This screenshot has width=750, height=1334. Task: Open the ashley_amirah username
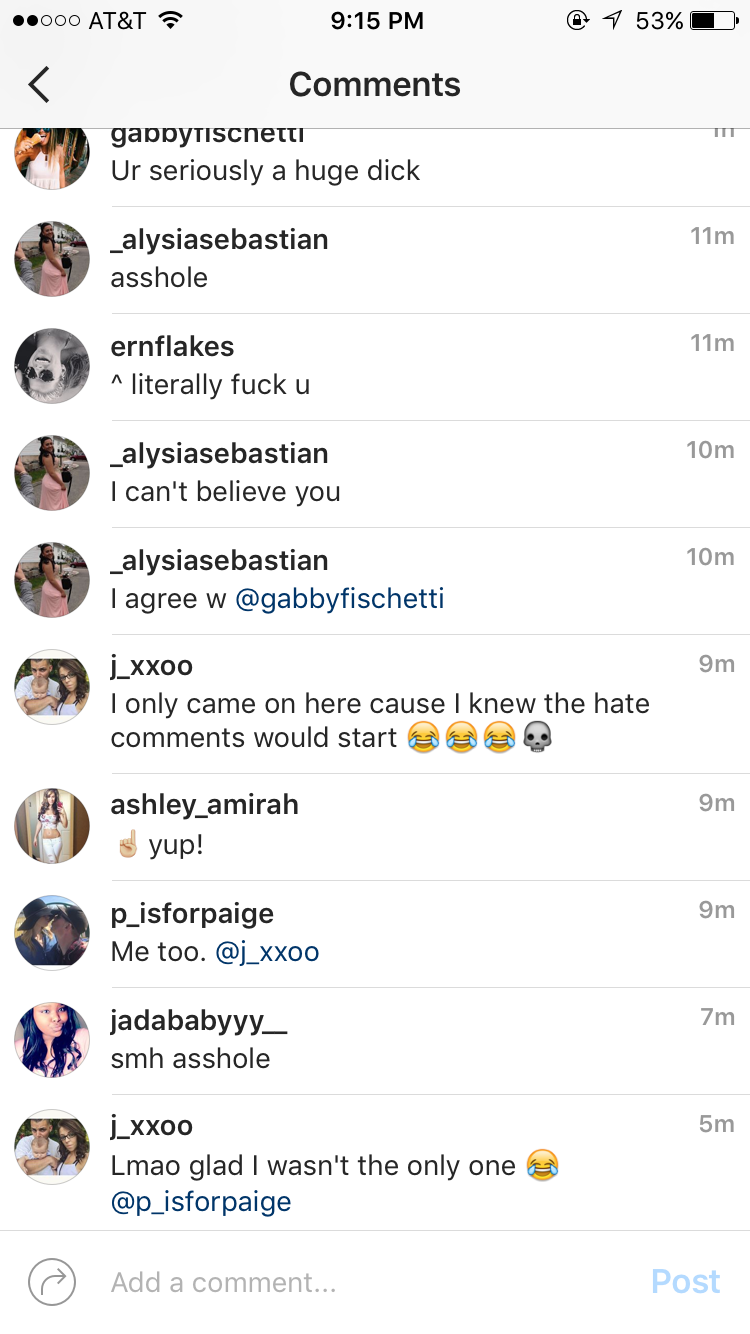(x=204, y=805)
